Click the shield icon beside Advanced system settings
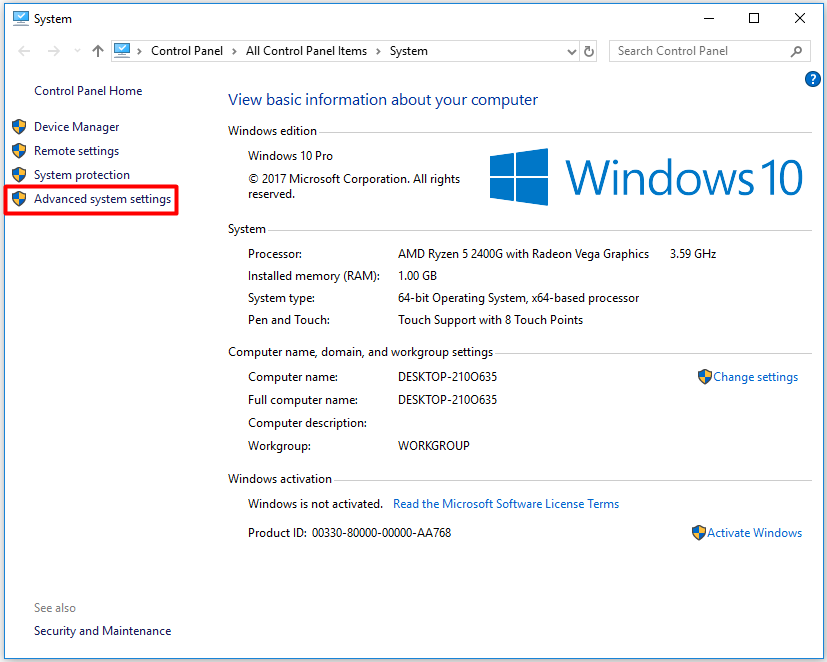827x662 pixels. [19, 199]
